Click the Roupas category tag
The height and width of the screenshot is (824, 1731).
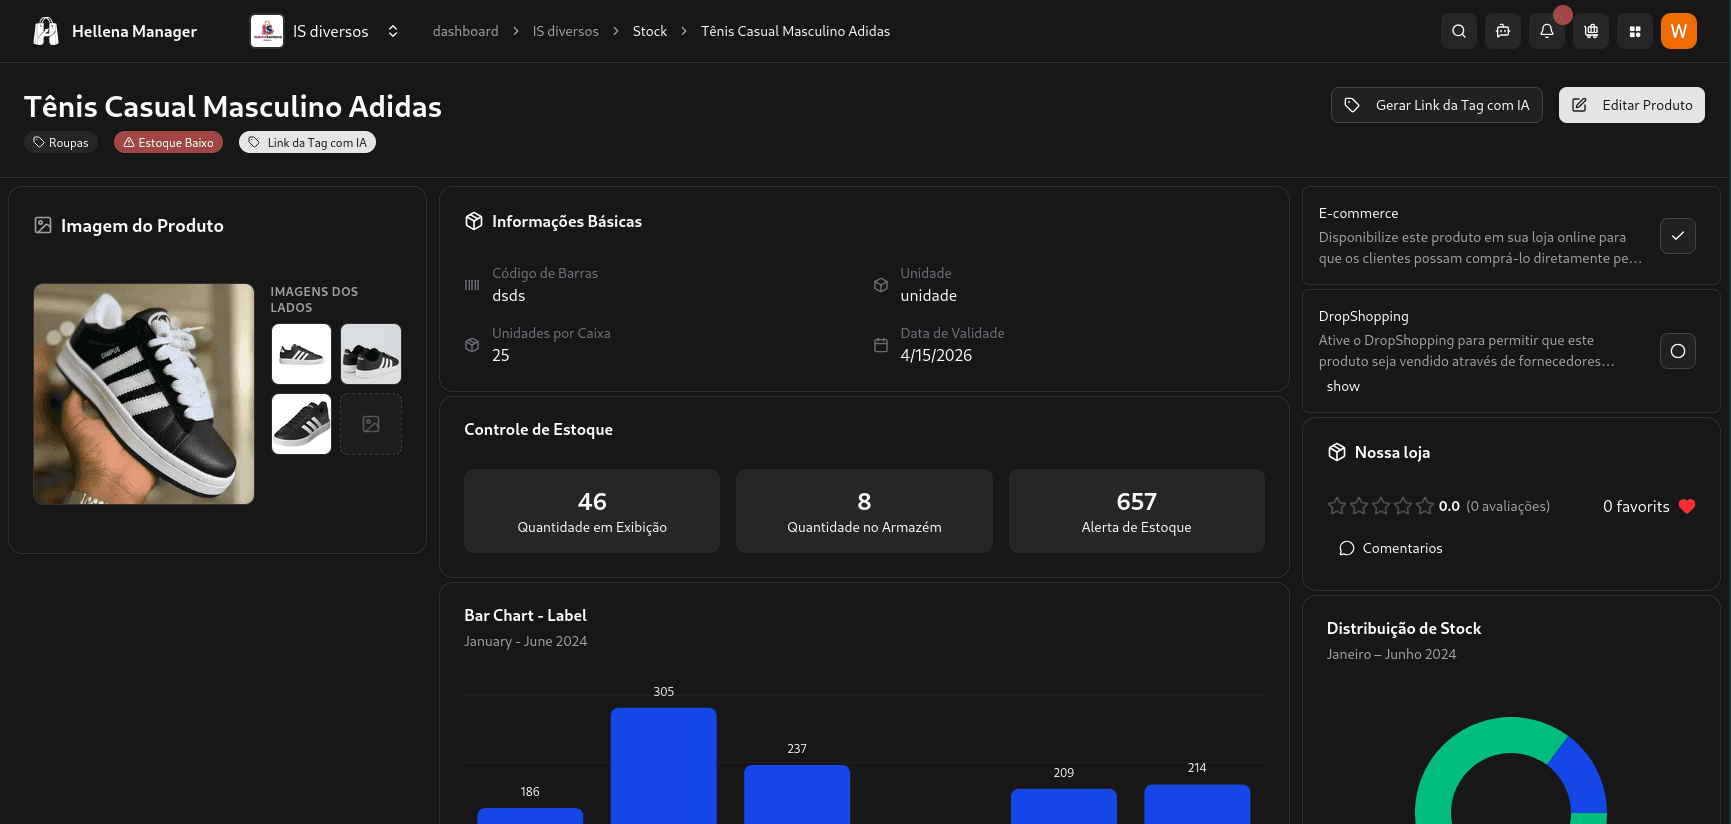[x=61, y=143]
